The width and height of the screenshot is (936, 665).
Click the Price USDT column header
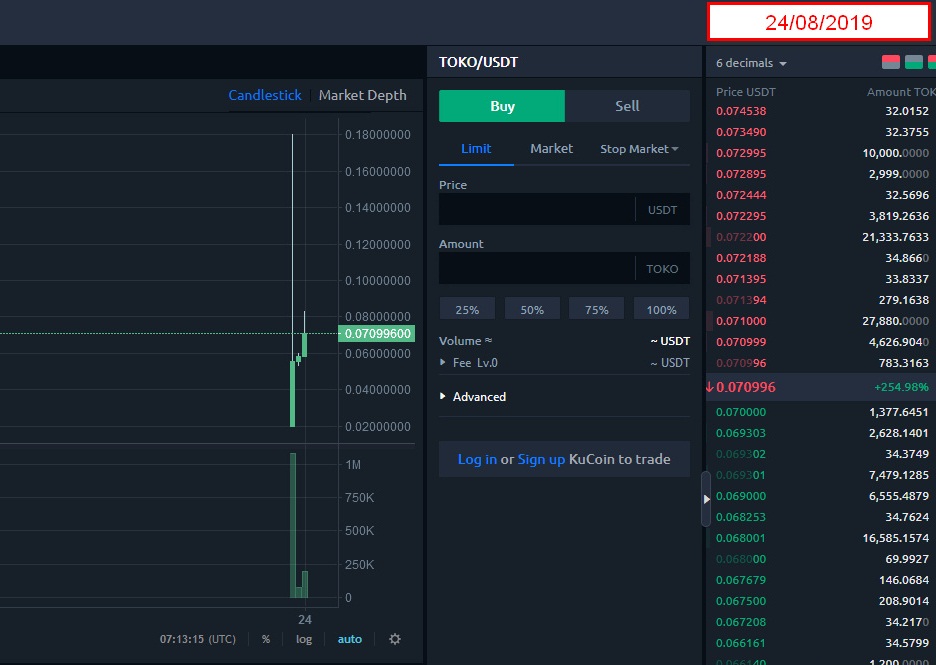click(x=746, y=92)
